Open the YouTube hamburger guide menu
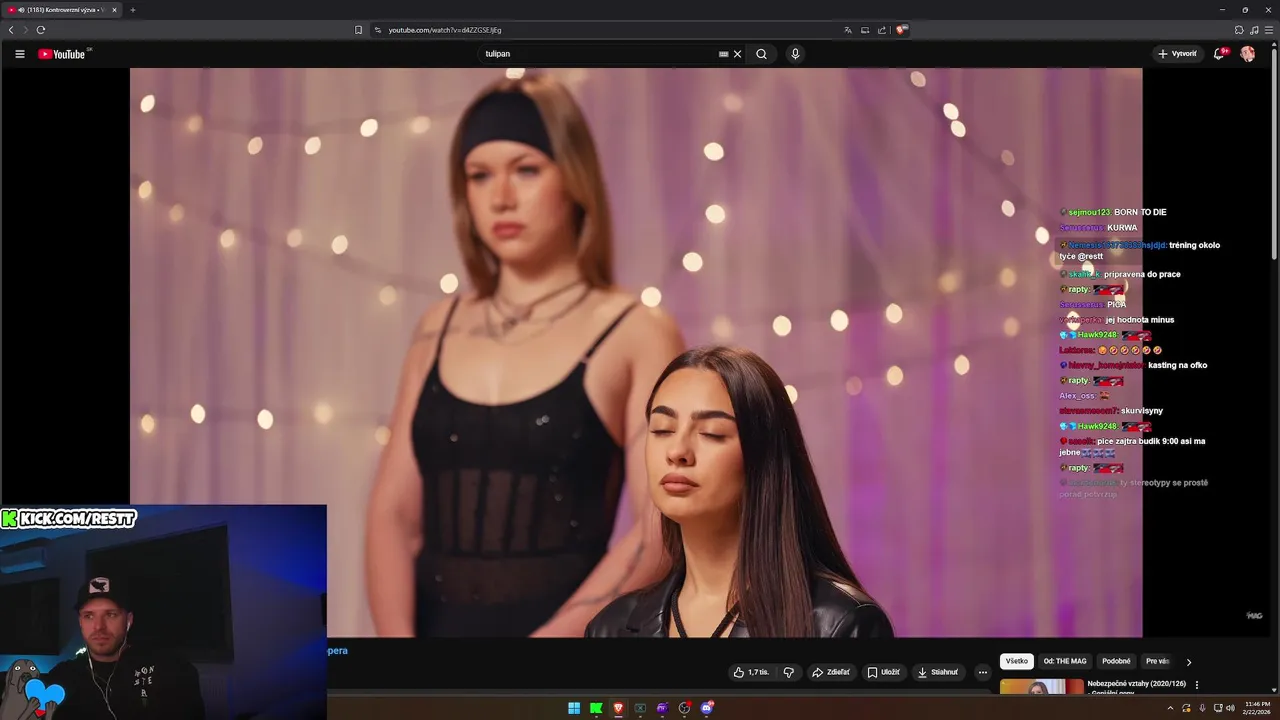This screenshot has width=1280, height=720. (x=19, y=54)
